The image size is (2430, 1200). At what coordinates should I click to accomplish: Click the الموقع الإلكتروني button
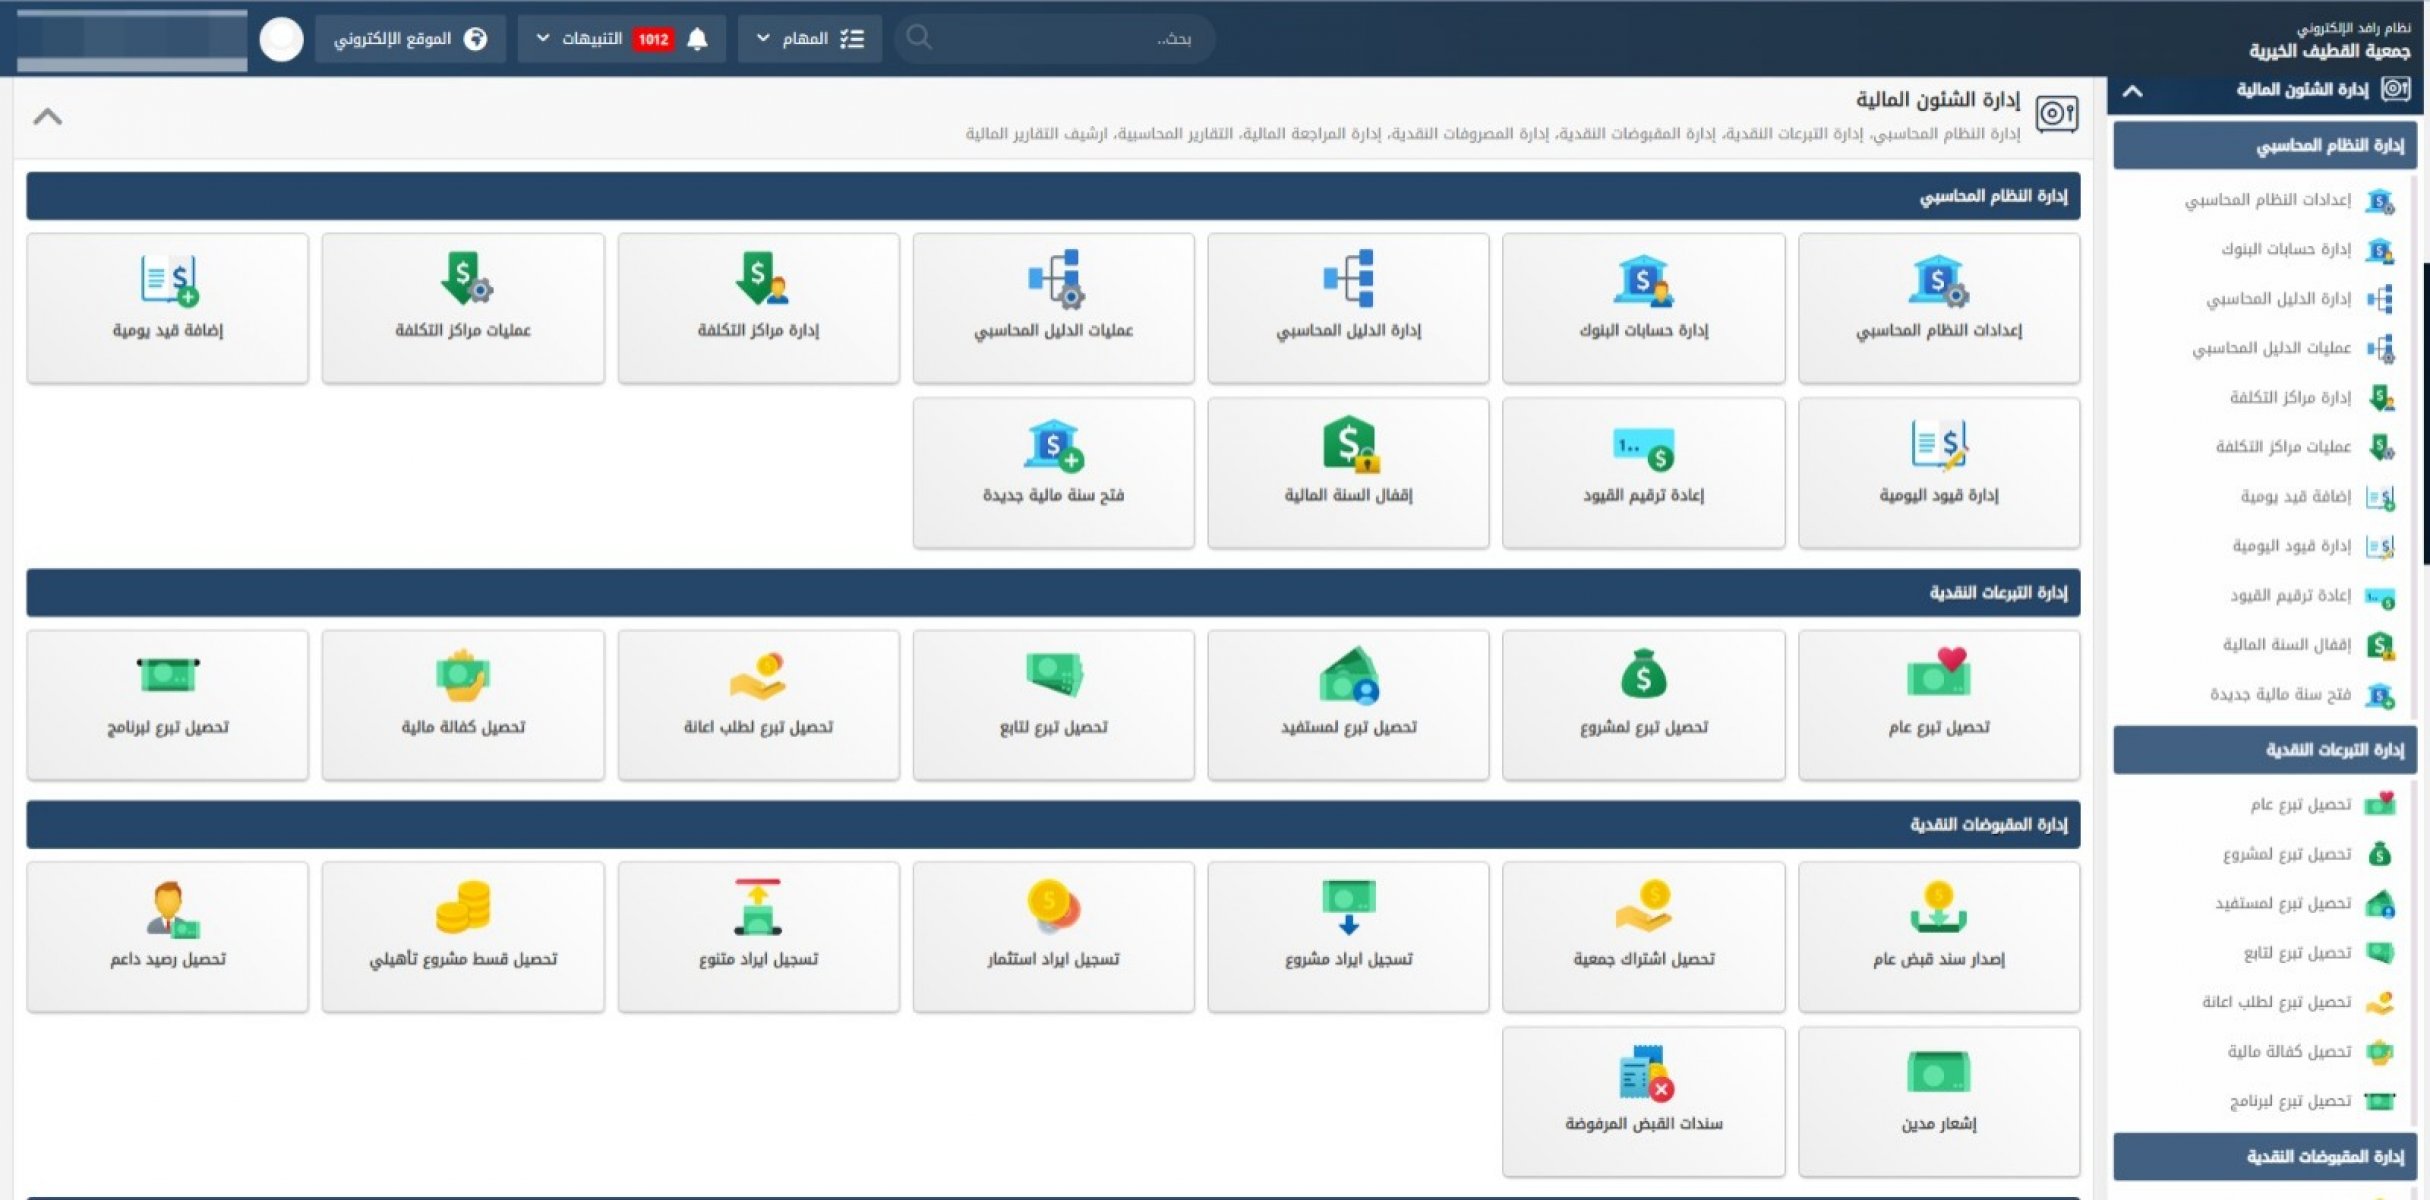click(410, 39)
